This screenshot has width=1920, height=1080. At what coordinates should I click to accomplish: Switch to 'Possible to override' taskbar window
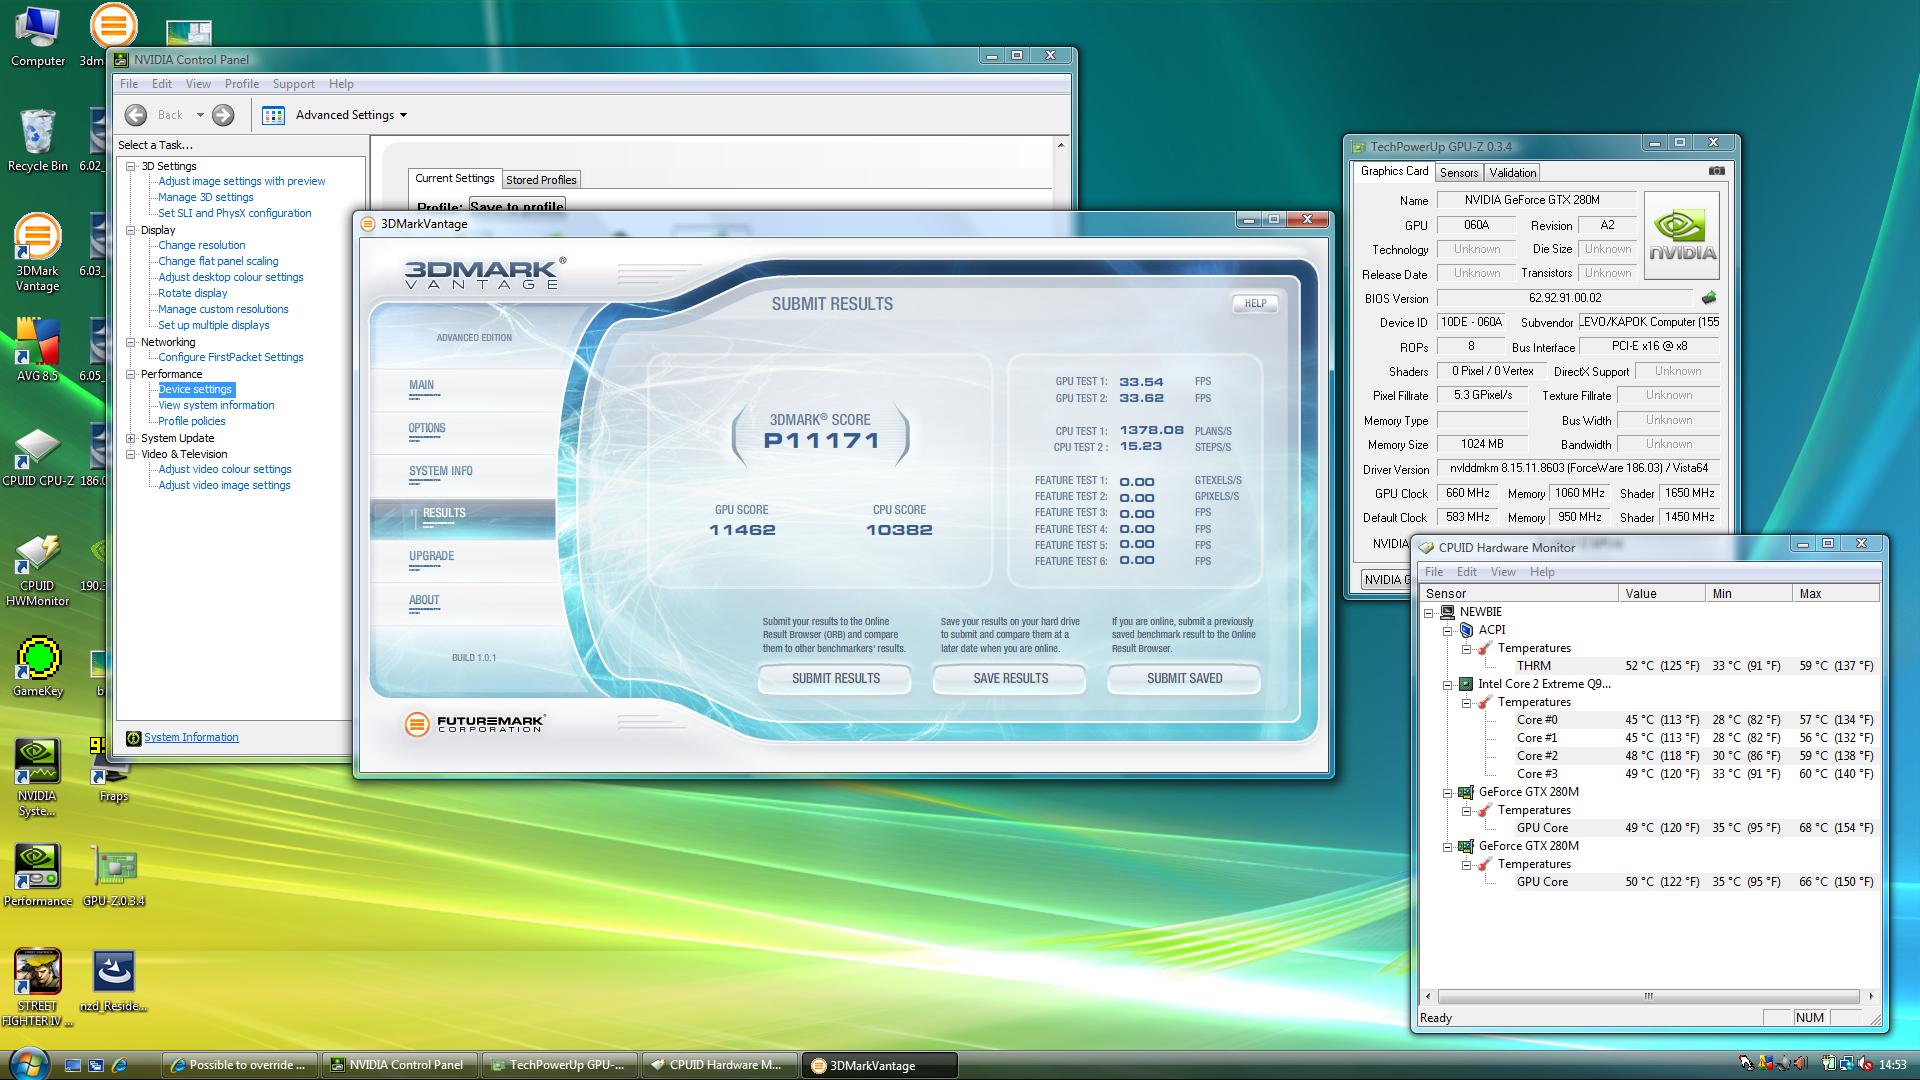[240, 1065]
